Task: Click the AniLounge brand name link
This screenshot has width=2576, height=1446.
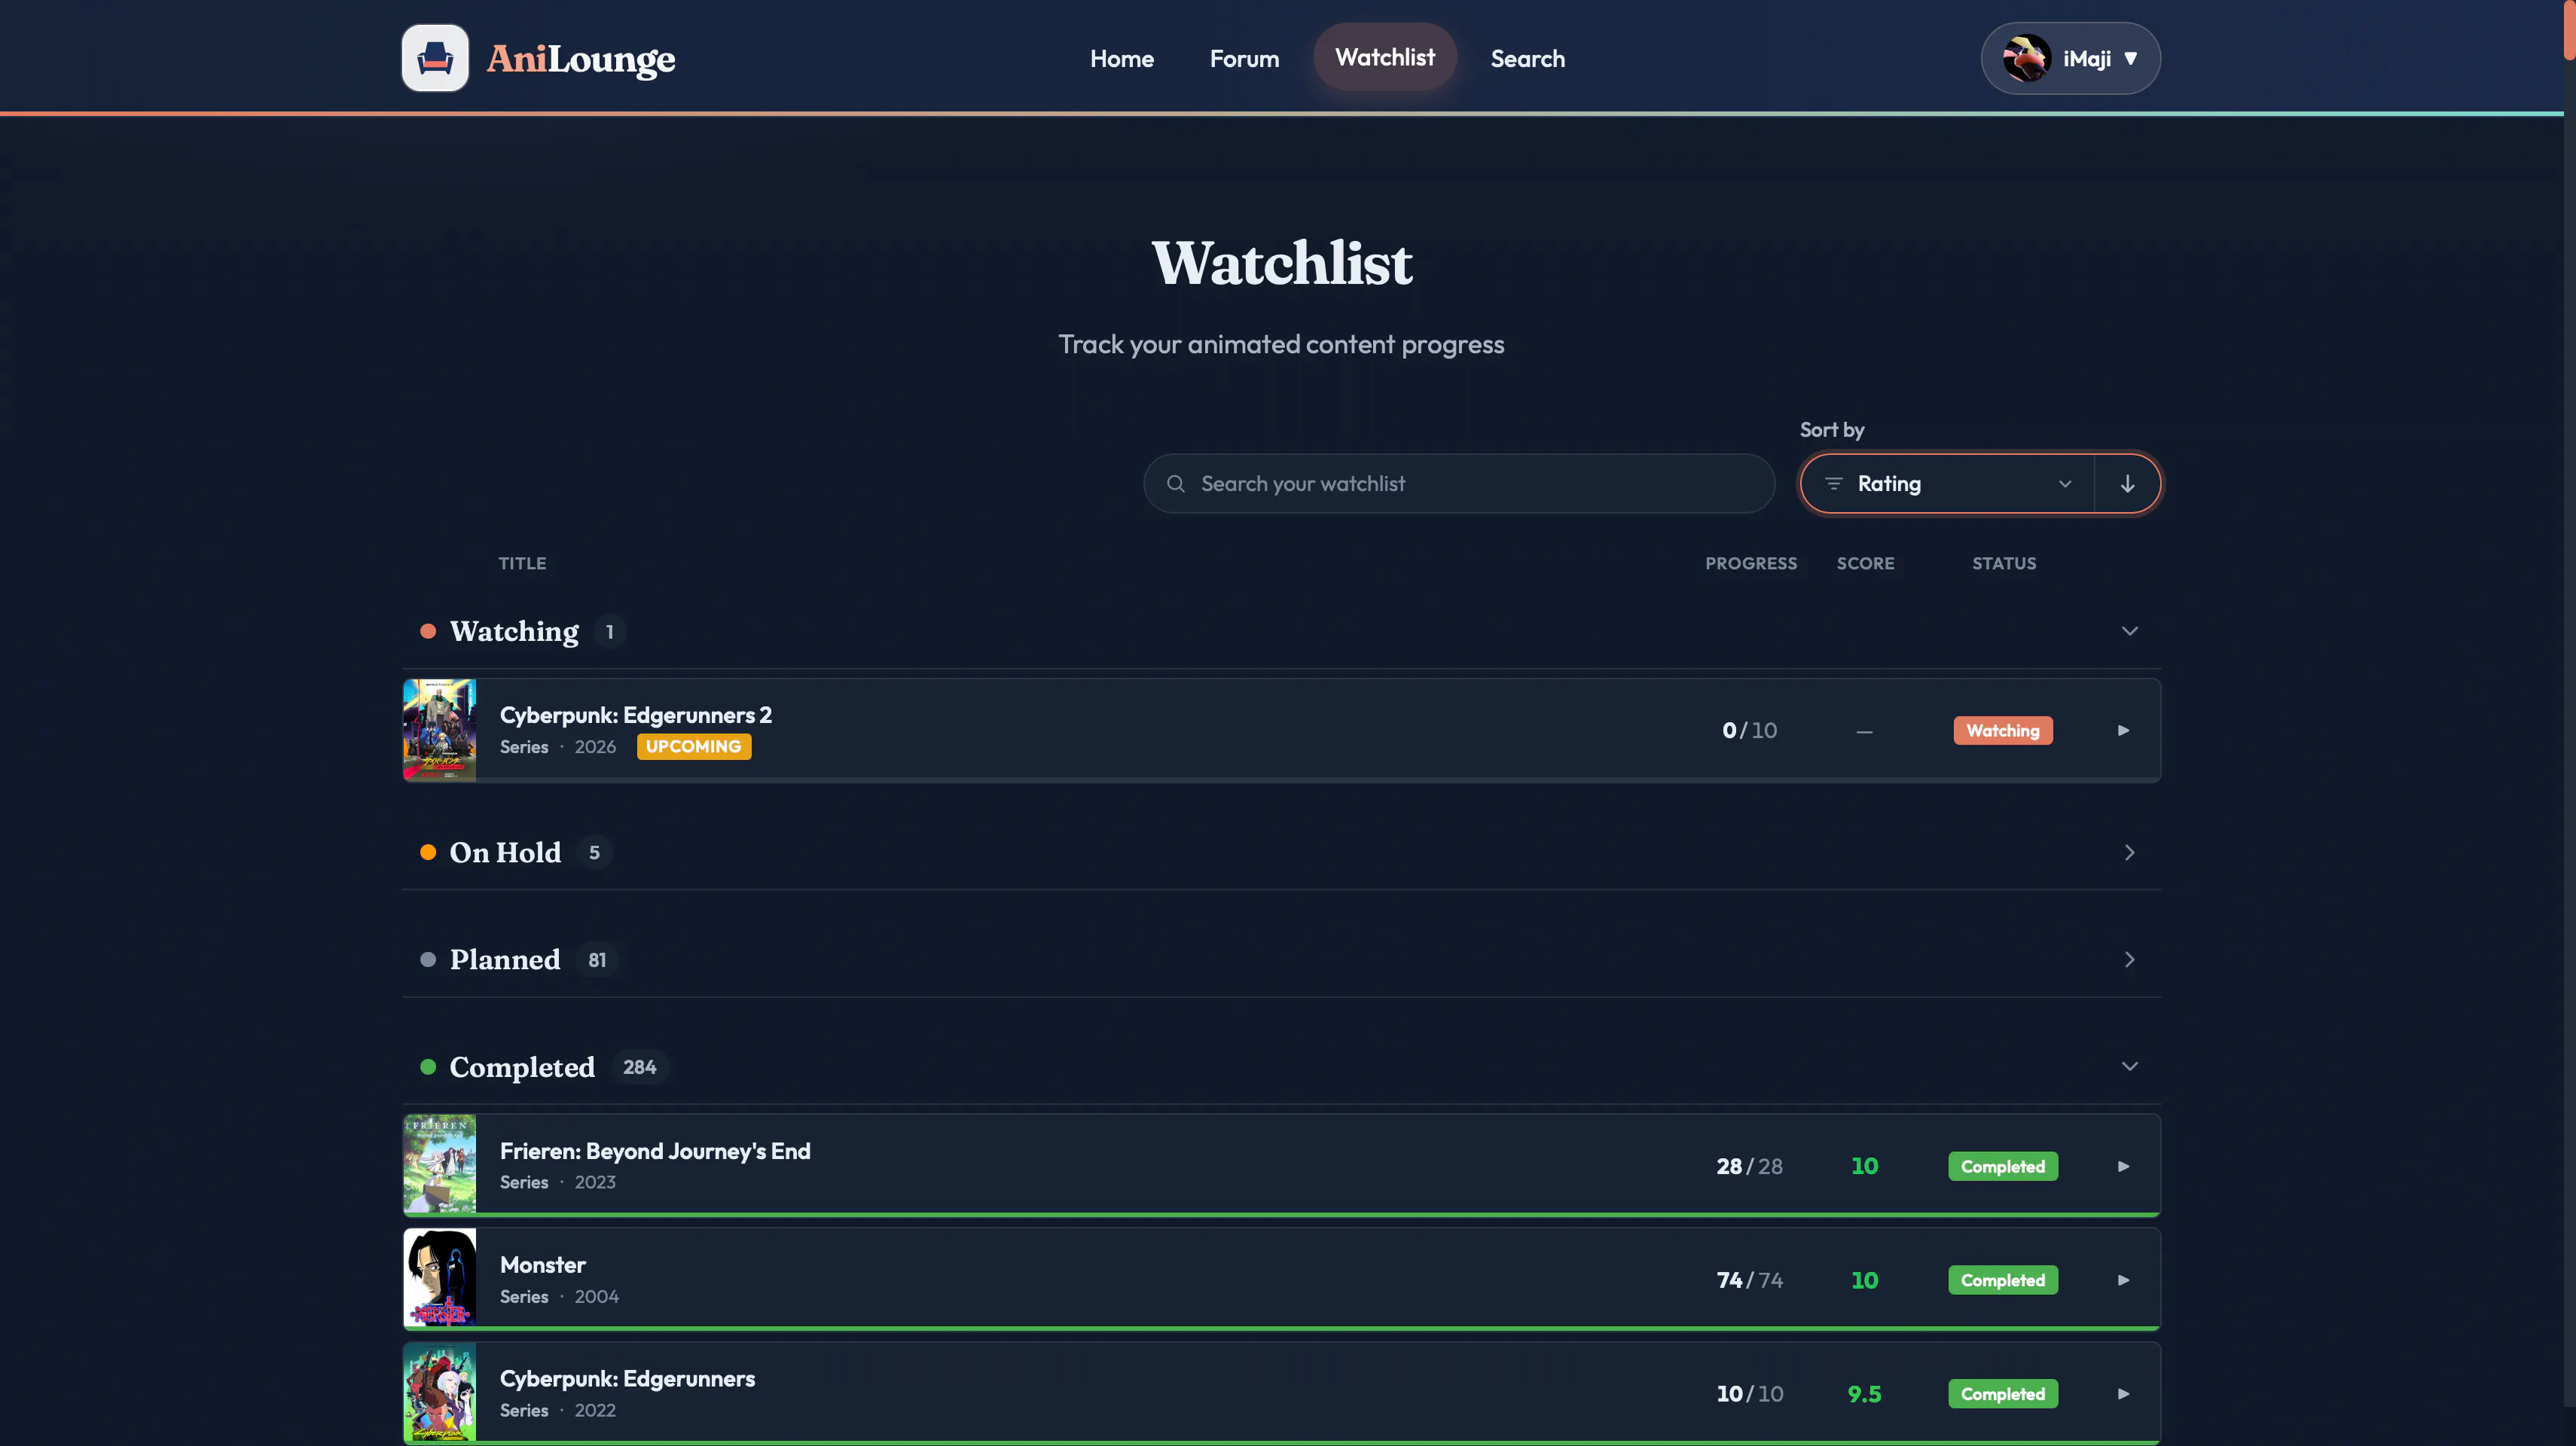Action: click(x=581, y=59)
